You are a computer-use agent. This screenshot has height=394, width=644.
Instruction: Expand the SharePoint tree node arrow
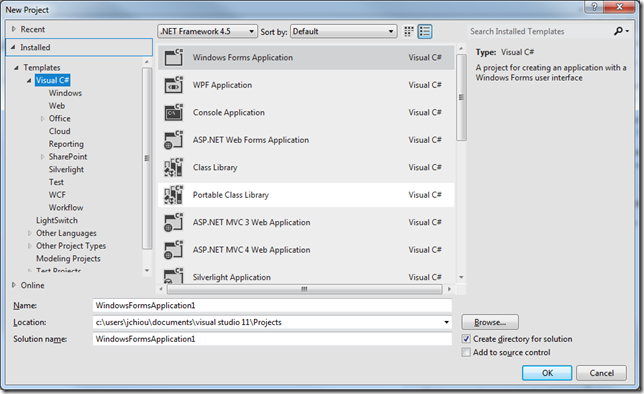click(42, 157)
